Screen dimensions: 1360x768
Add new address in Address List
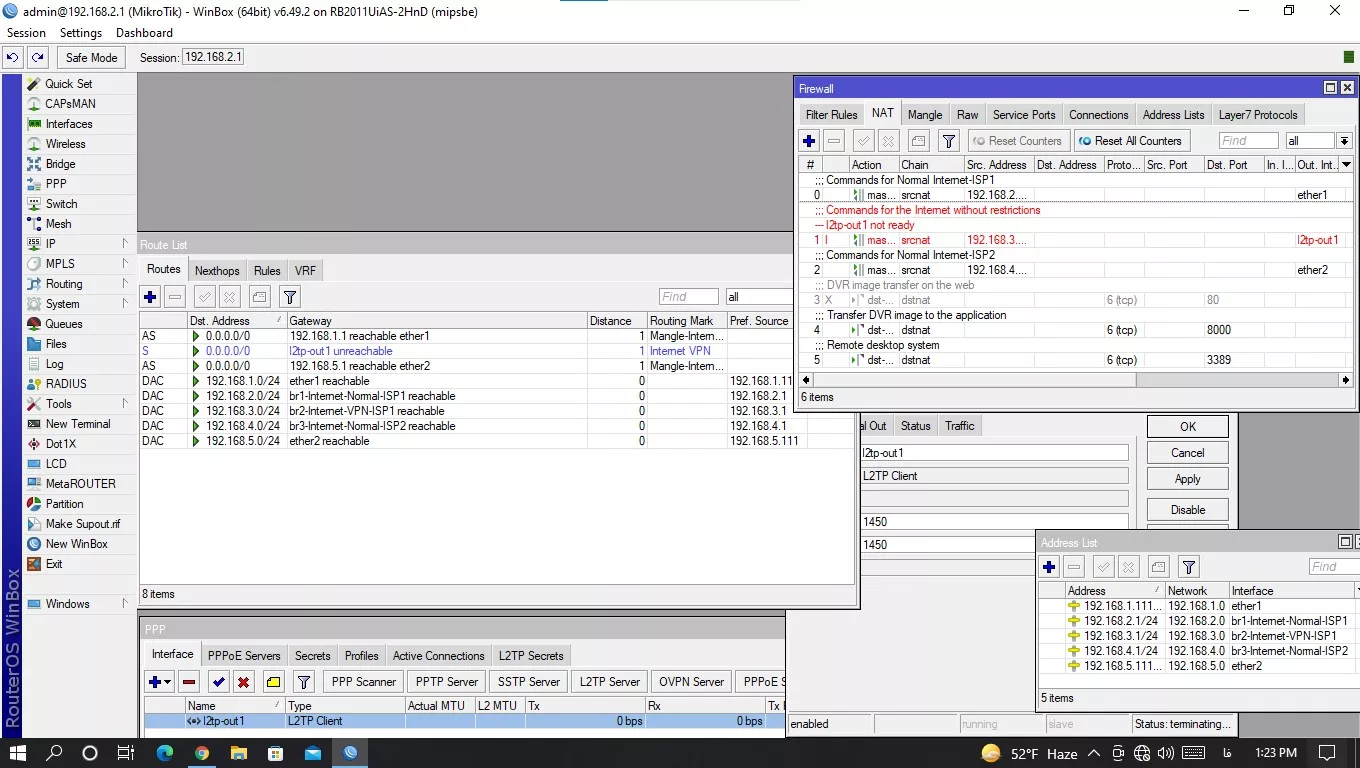coord(1049,568)
